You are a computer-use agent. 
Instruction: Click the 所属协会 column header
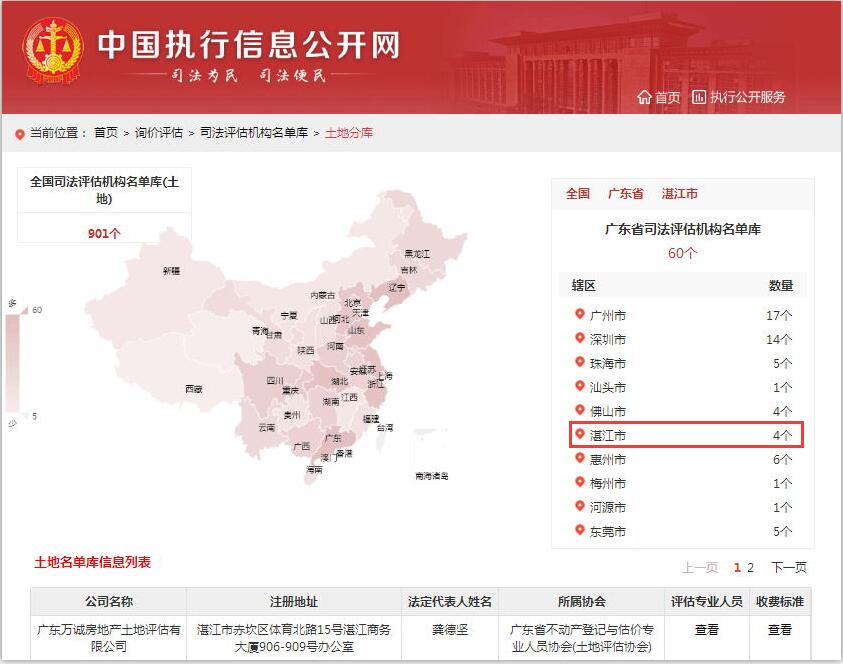click(582, 602)
